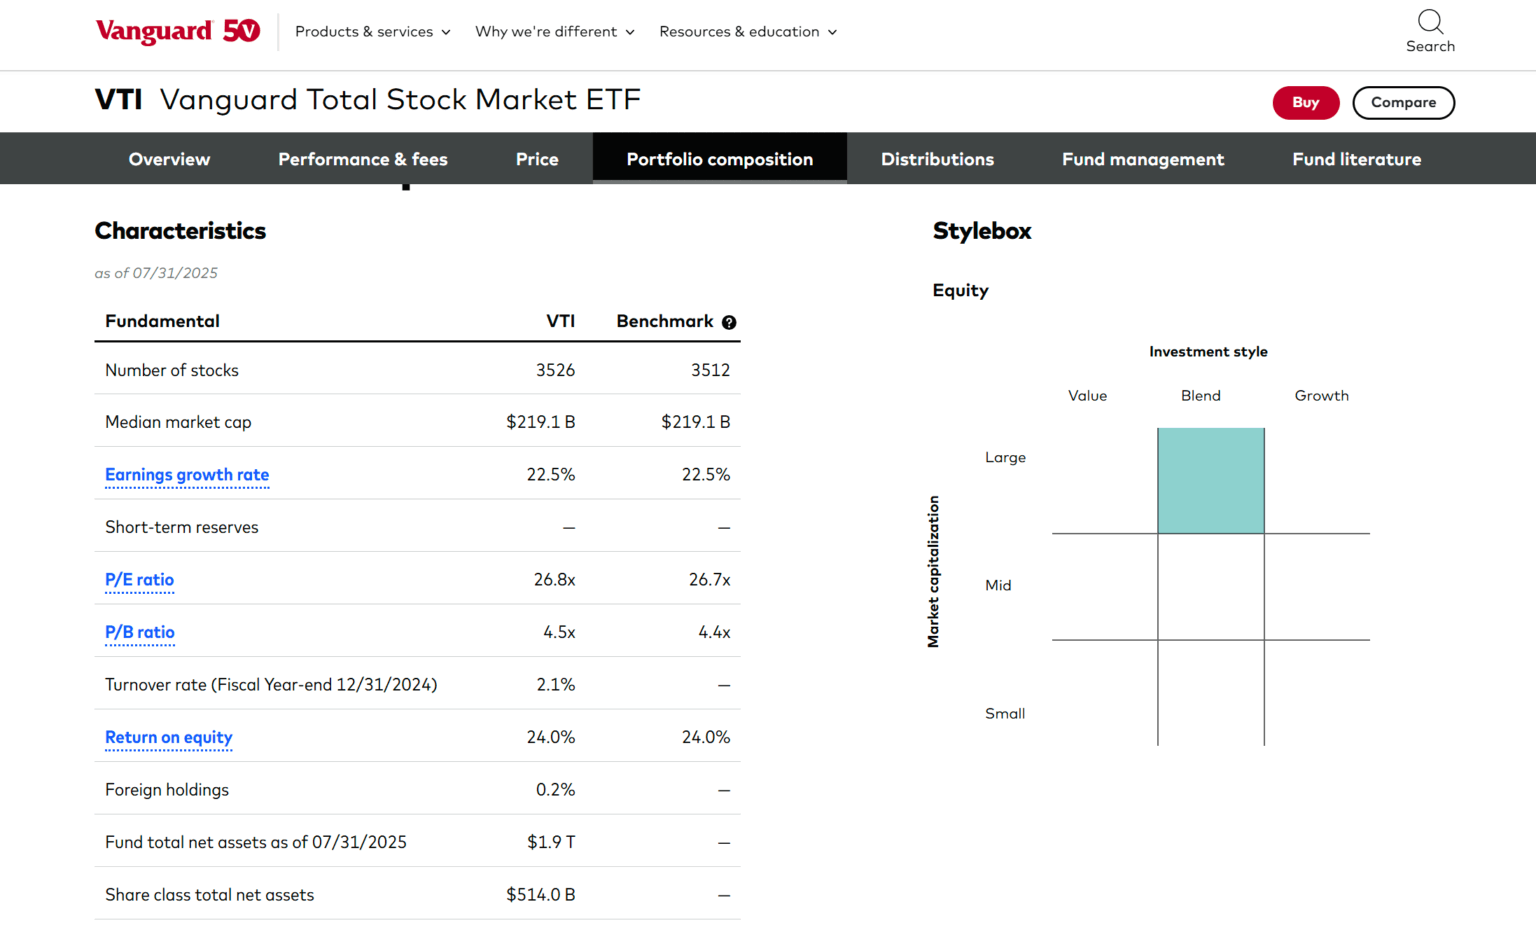This screenshot has height=937, width=1536.
Task: Click the Compare button
Action: (1403, 102)
